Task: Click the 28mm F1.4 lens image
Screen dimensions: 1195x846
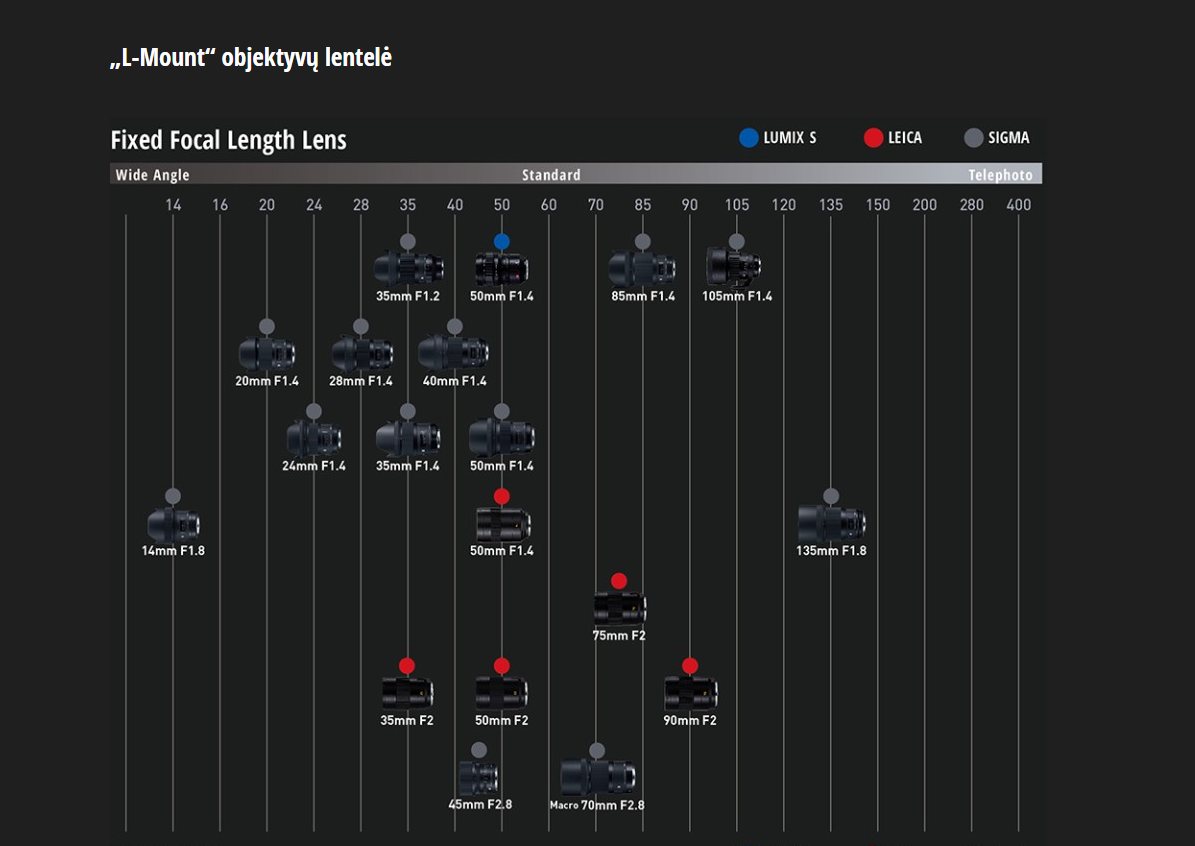Action: [362, 354]
